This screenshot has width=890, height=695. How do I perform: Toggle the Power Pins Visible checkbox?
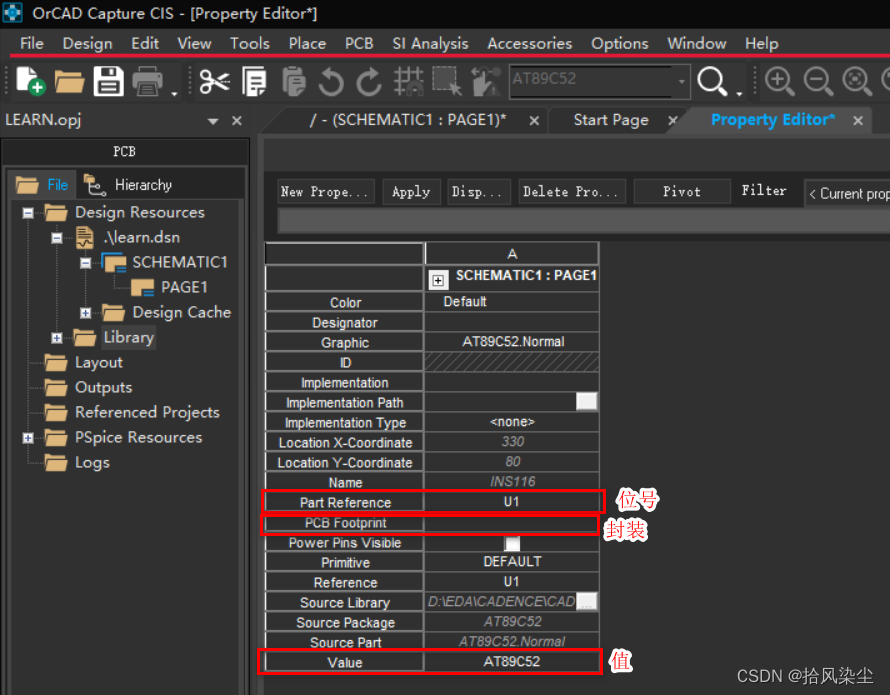point(512,543)
